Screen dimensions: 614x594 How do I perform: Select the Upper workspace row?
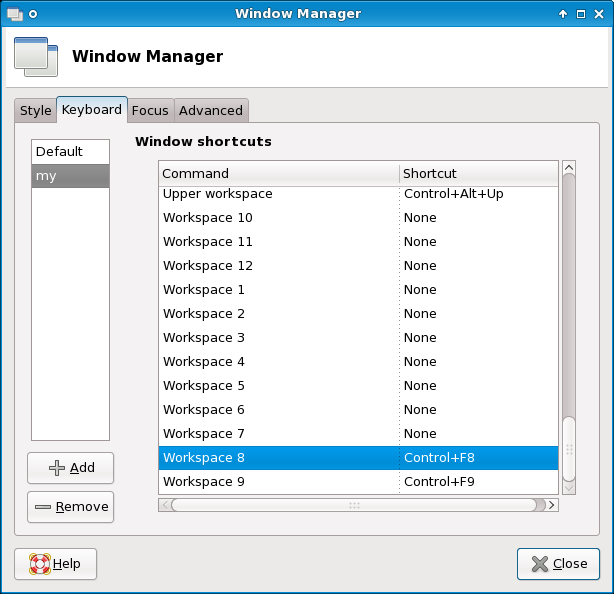click(358, 195)
